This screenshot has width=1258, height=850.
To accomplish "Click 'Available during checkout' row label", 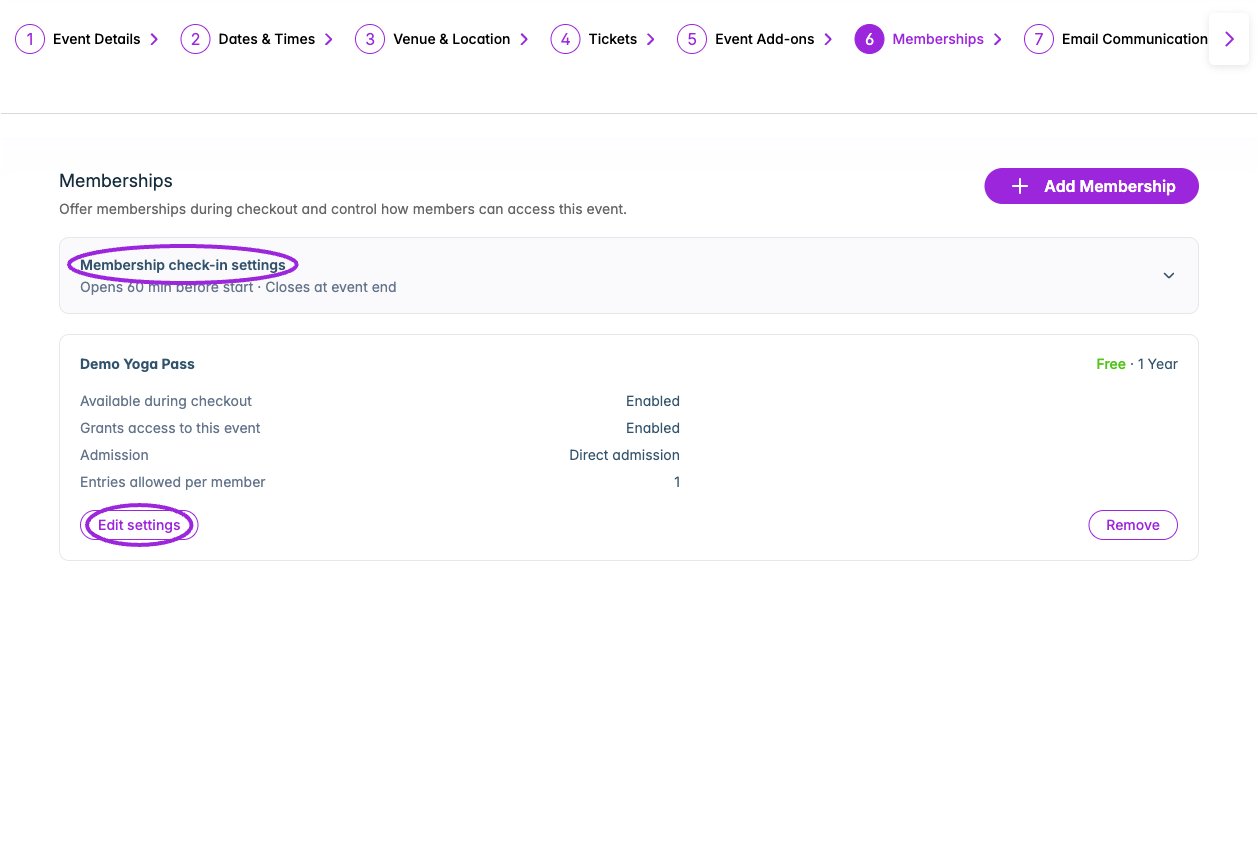I will coord(166,401).
